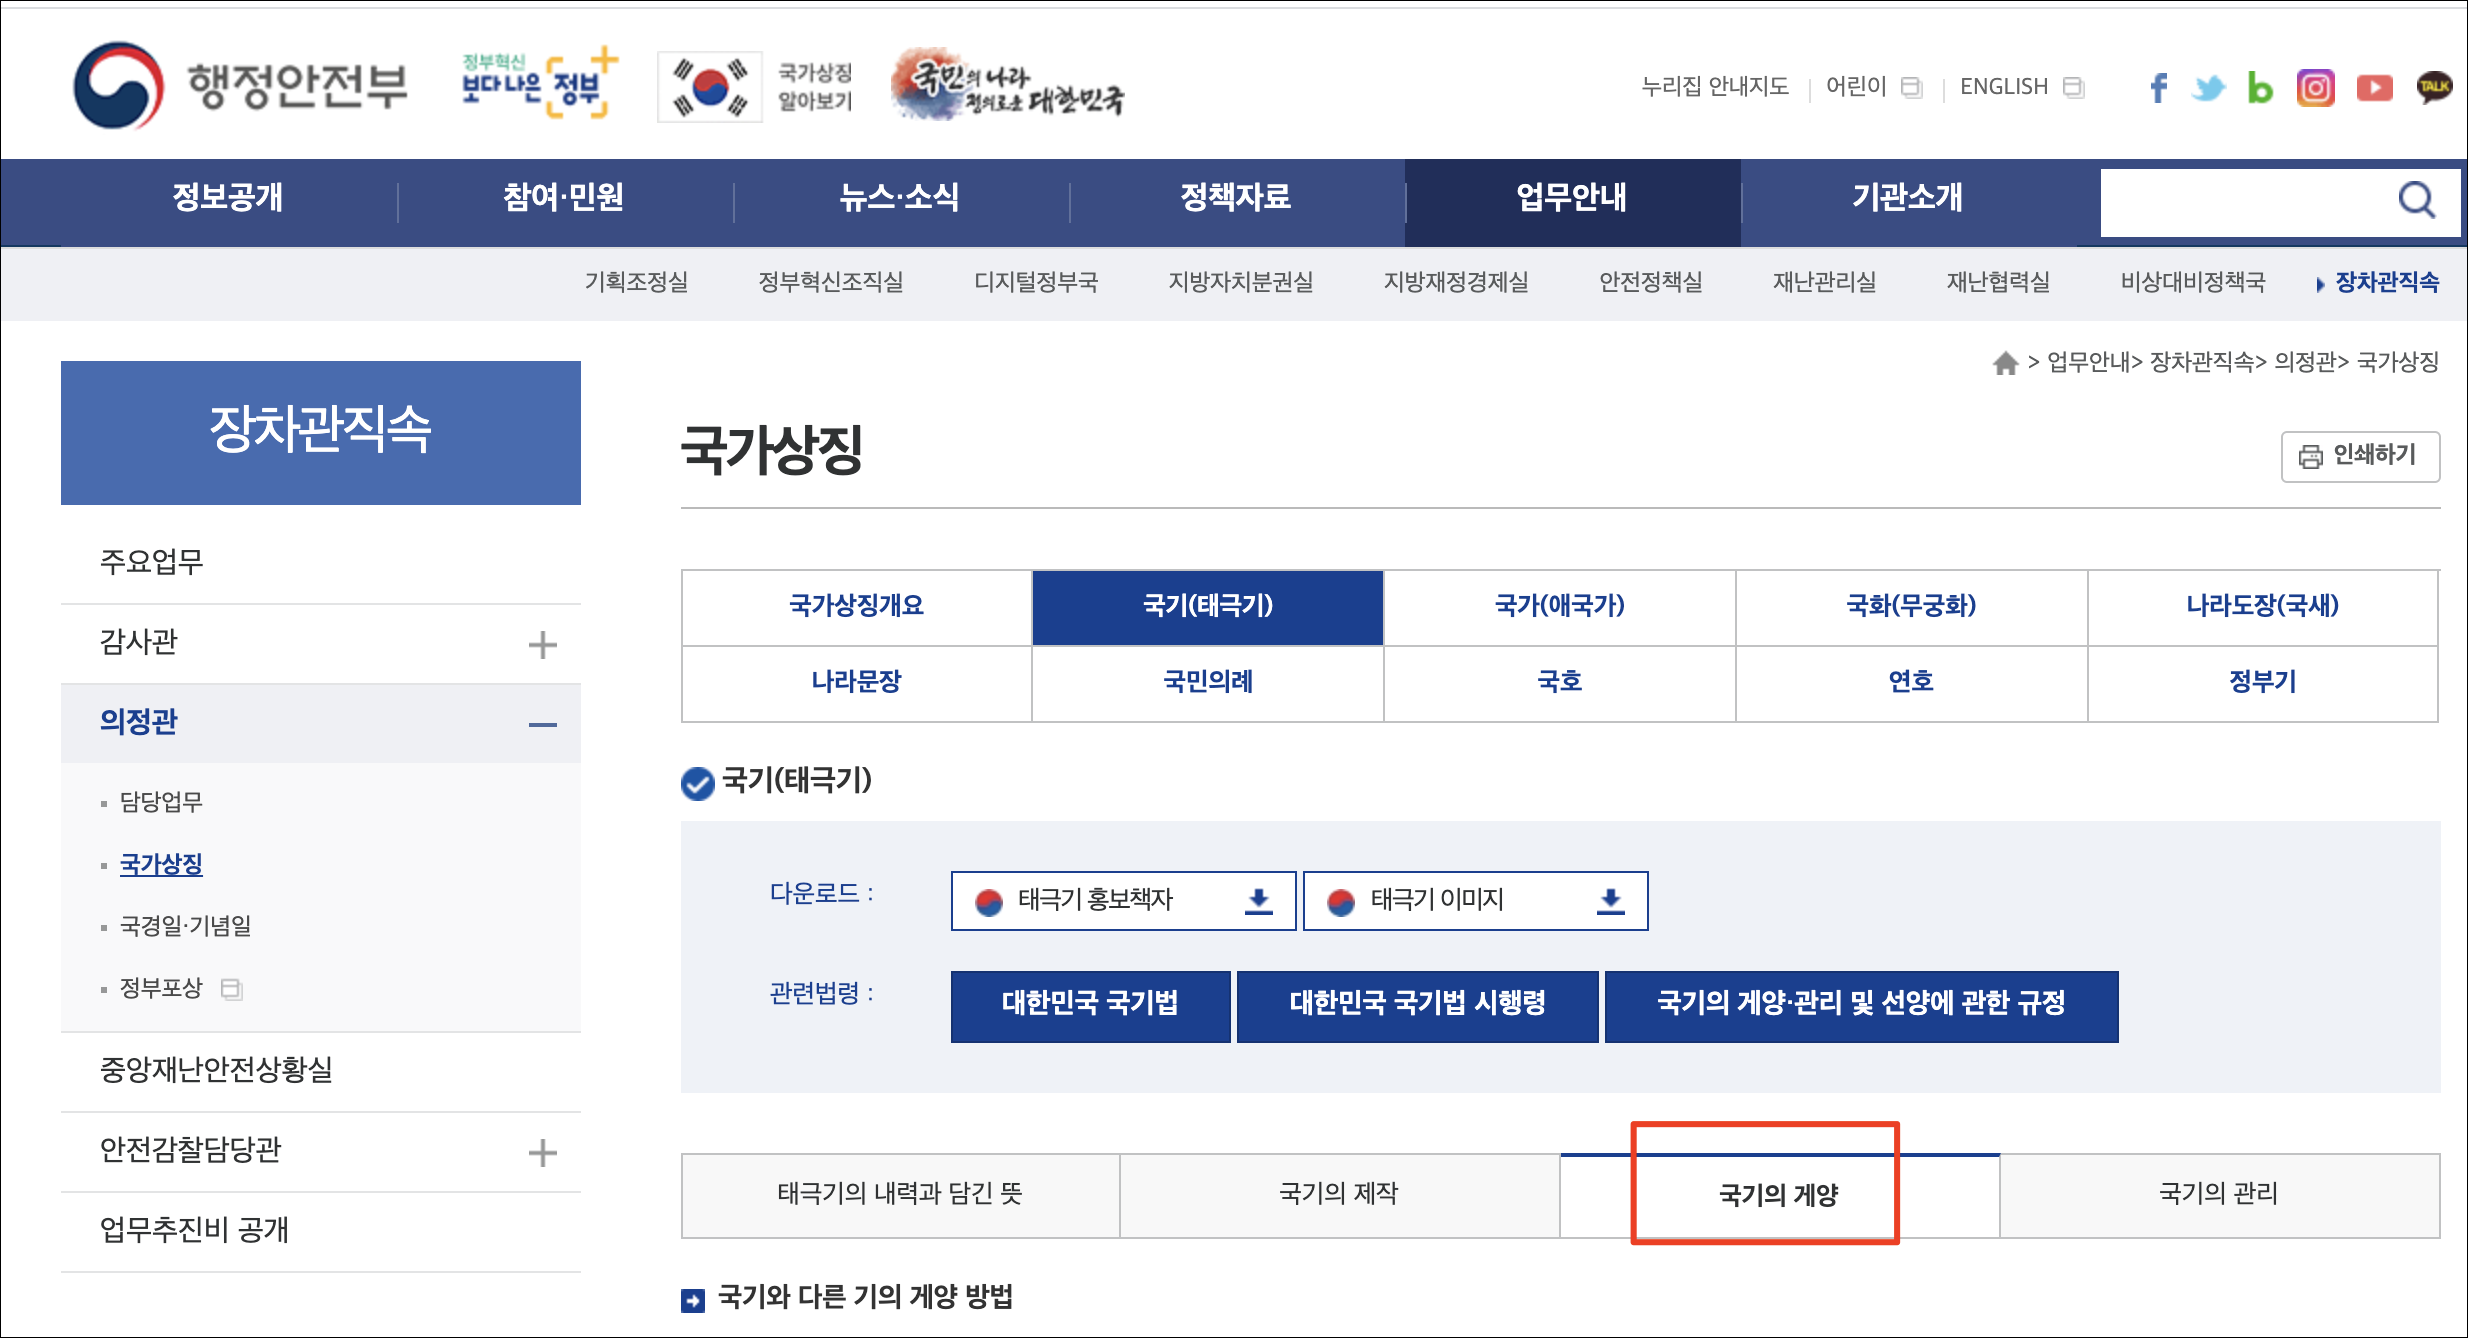
Task: Expand the 안전감찰담당관 sidebar section
Action: click(542, 1153)
